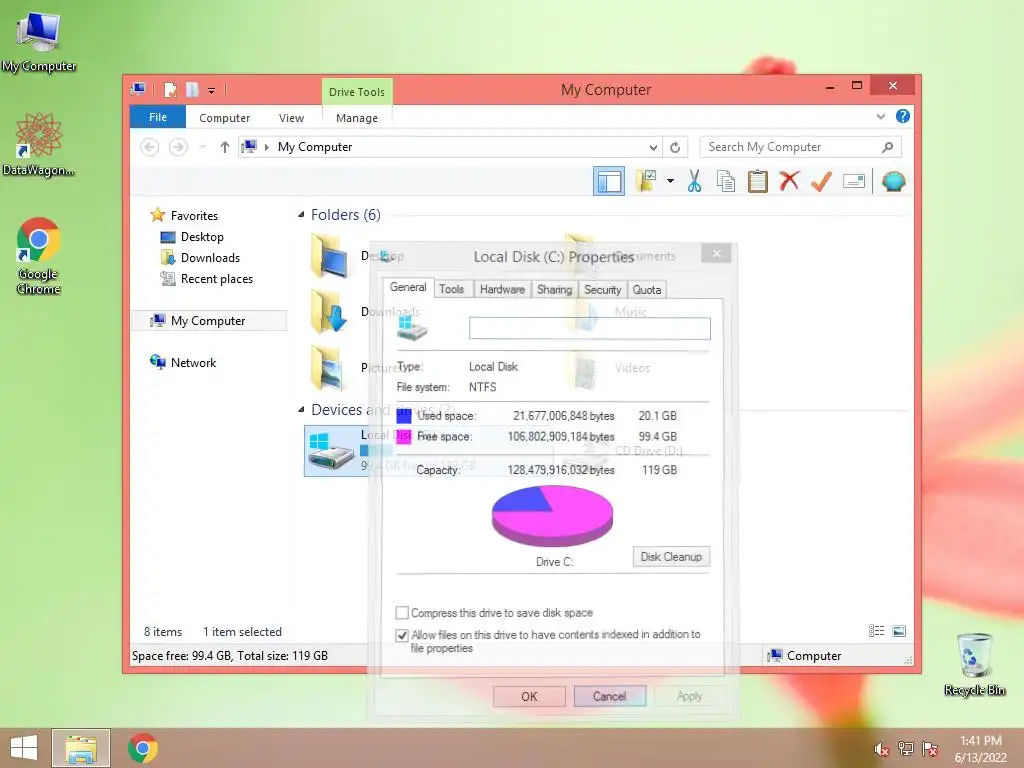The width and height of the screenshot is (1024, 768).
Task: Click the Properties quick access icon in title bar
Action: pyautogui.click(x=170, y=89)
